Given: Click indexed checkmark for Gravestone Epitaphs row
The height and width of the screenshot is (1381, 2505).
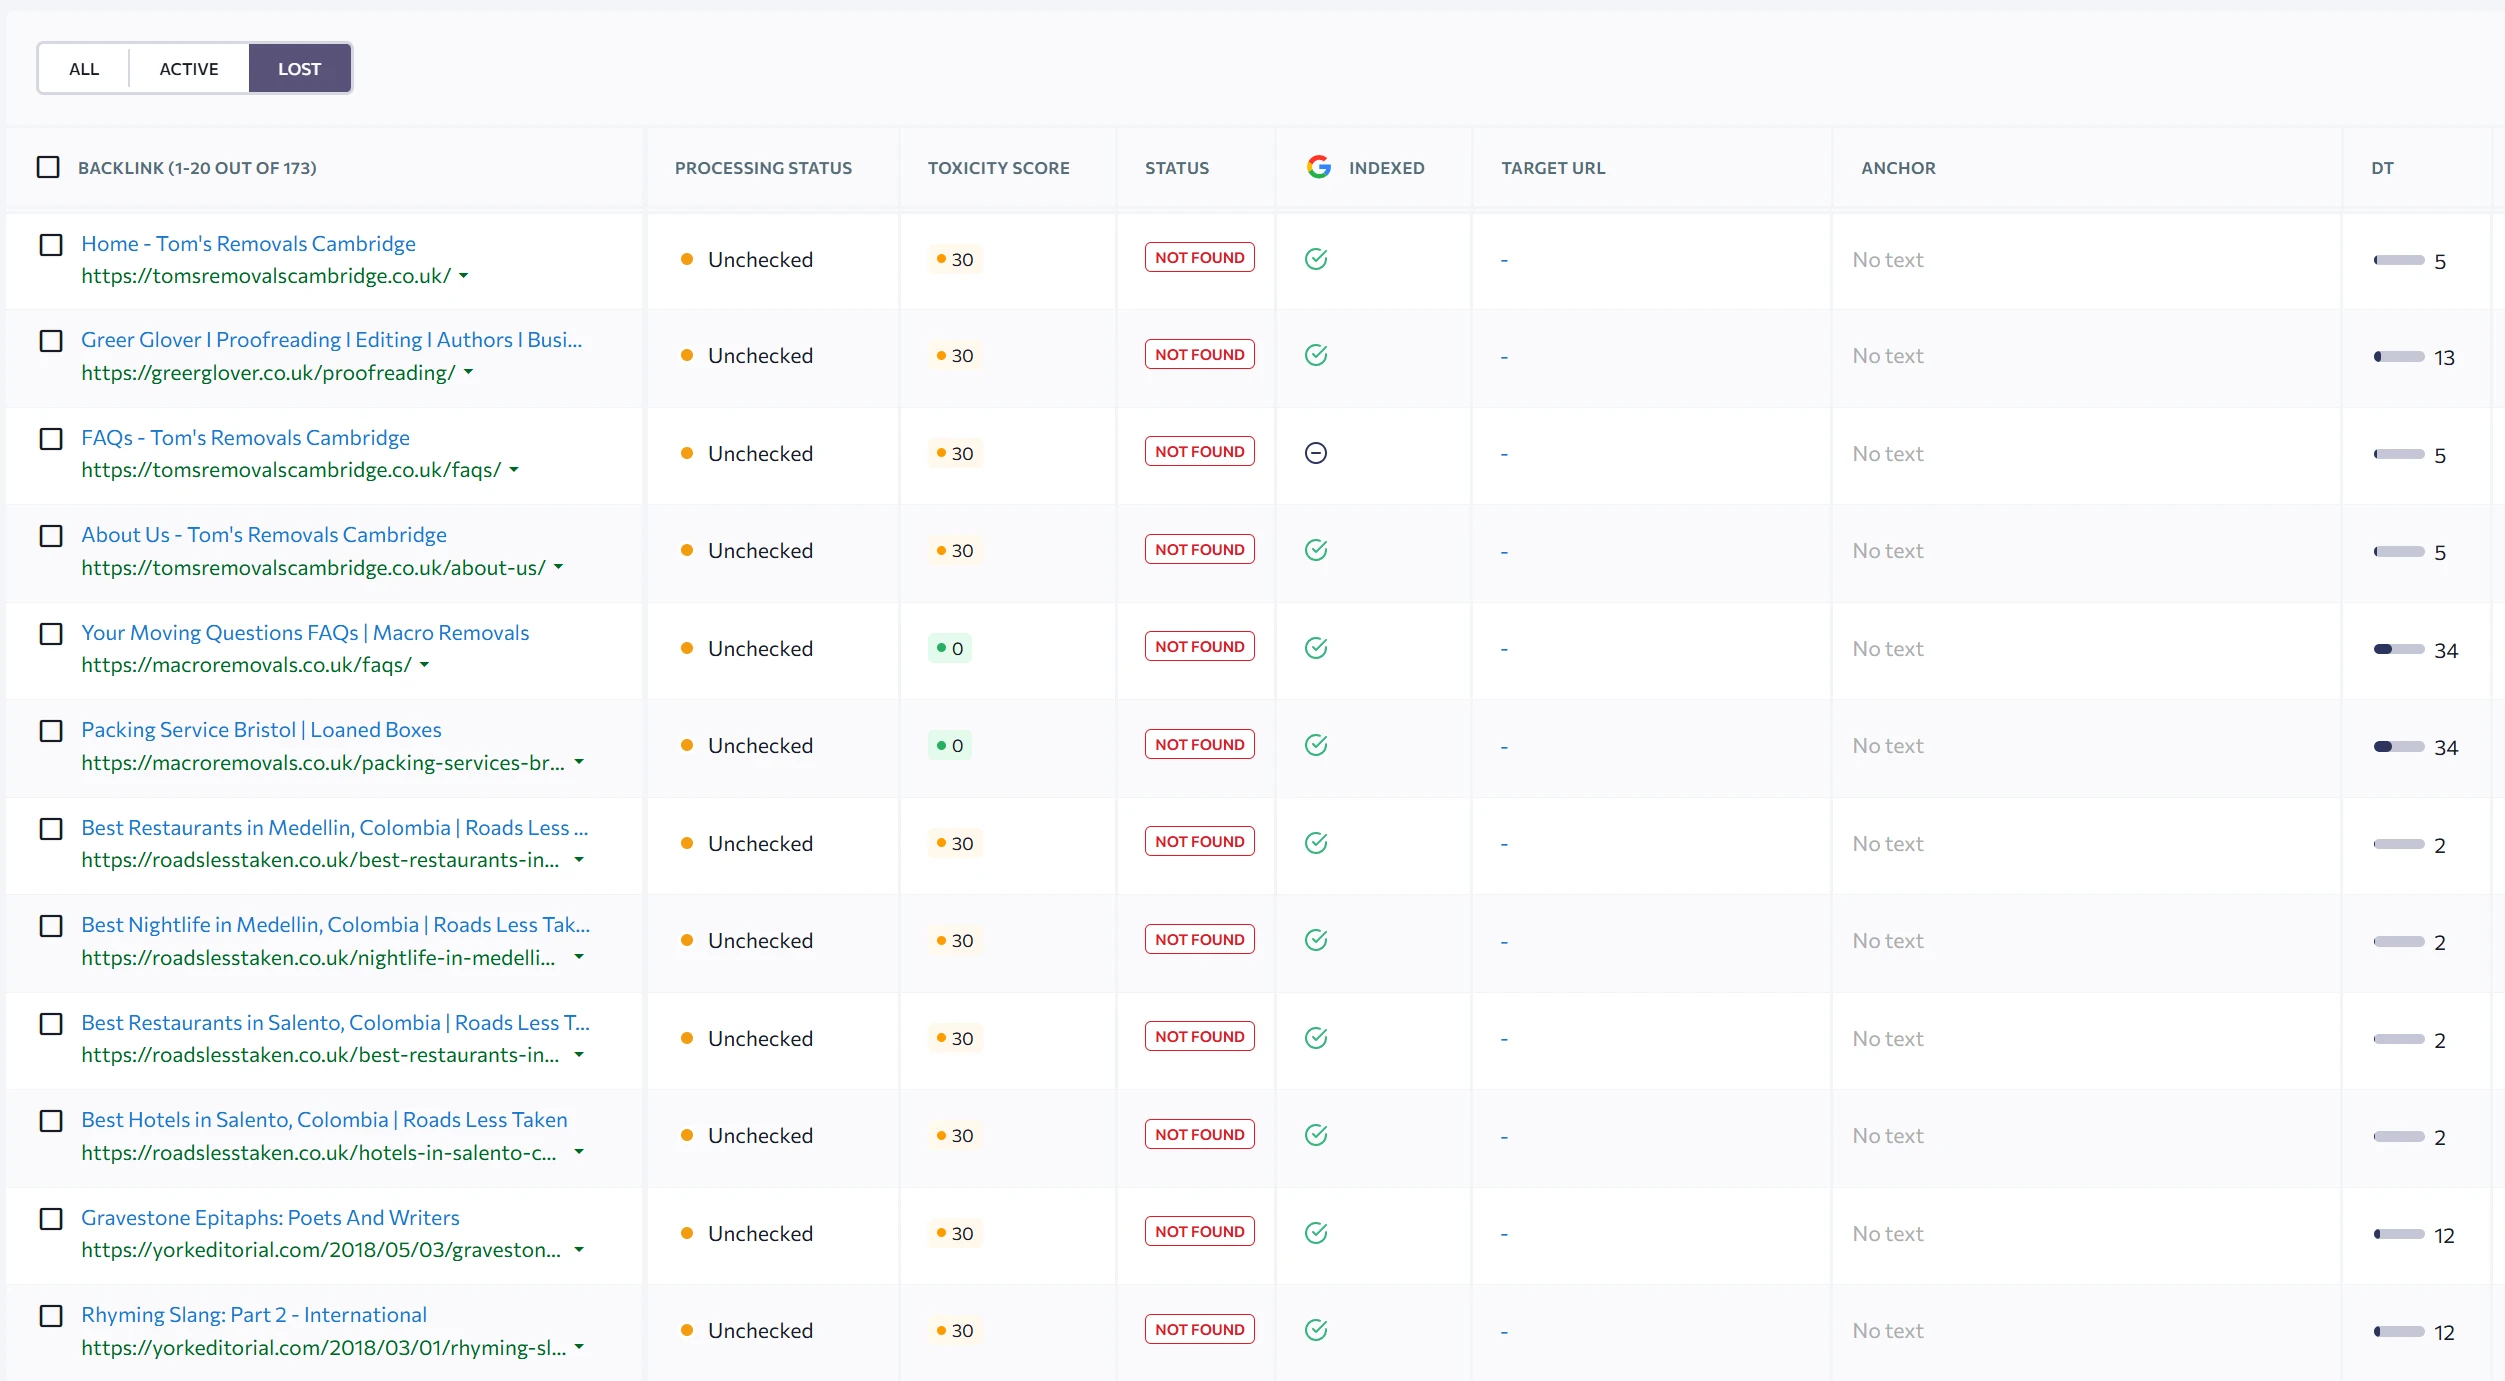Looking at the screenshot, I should coord(1316,1233).
